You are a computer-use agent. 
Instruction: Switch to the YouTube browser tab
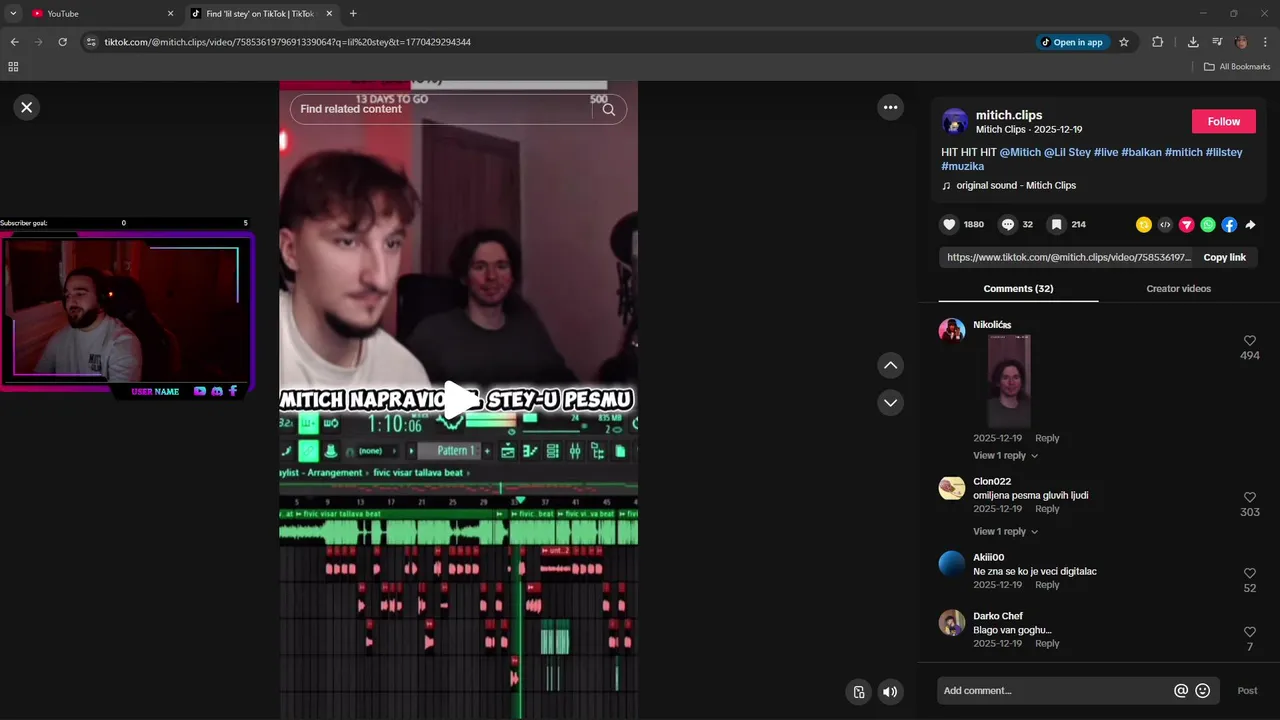click(100, 14)
